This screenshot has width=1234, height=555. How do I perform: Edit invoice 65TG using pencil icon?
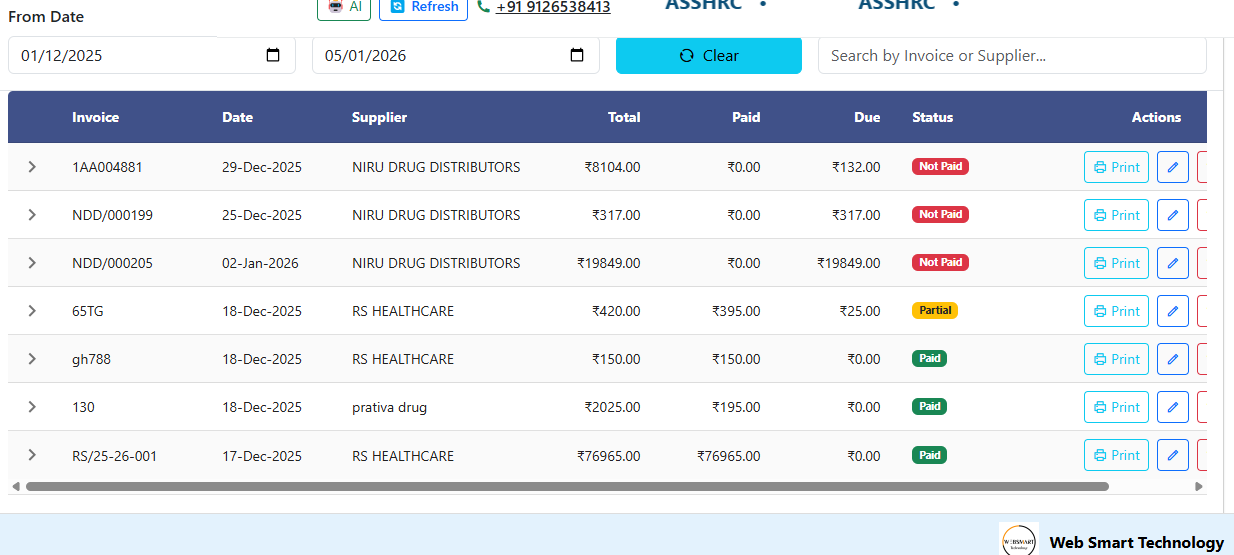click(x=1172, y=311)
